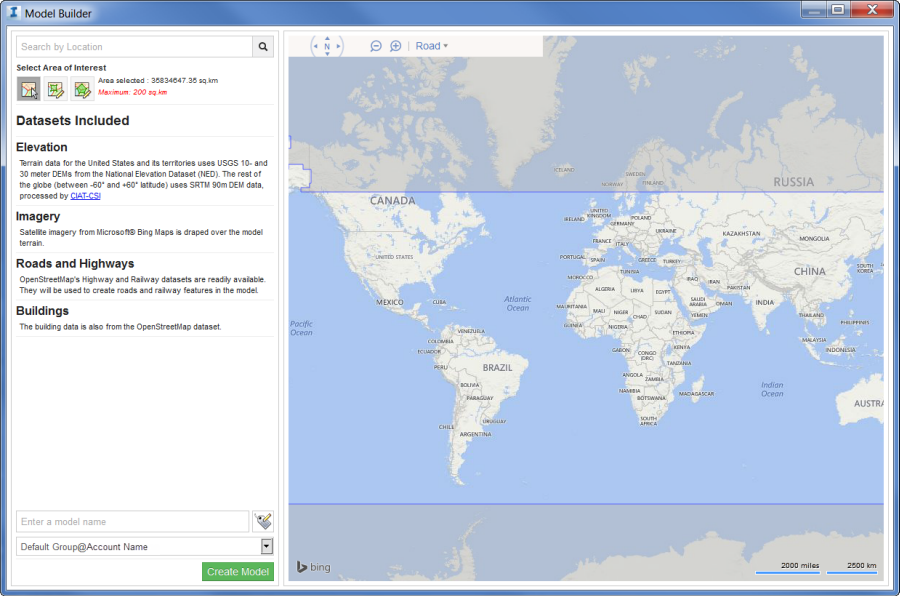Image resolution: width=900 pixels, height=596 pixels.
Task: Choose the draw rectangle area tool
Action: pyautogui.click(x=56, y=90)
